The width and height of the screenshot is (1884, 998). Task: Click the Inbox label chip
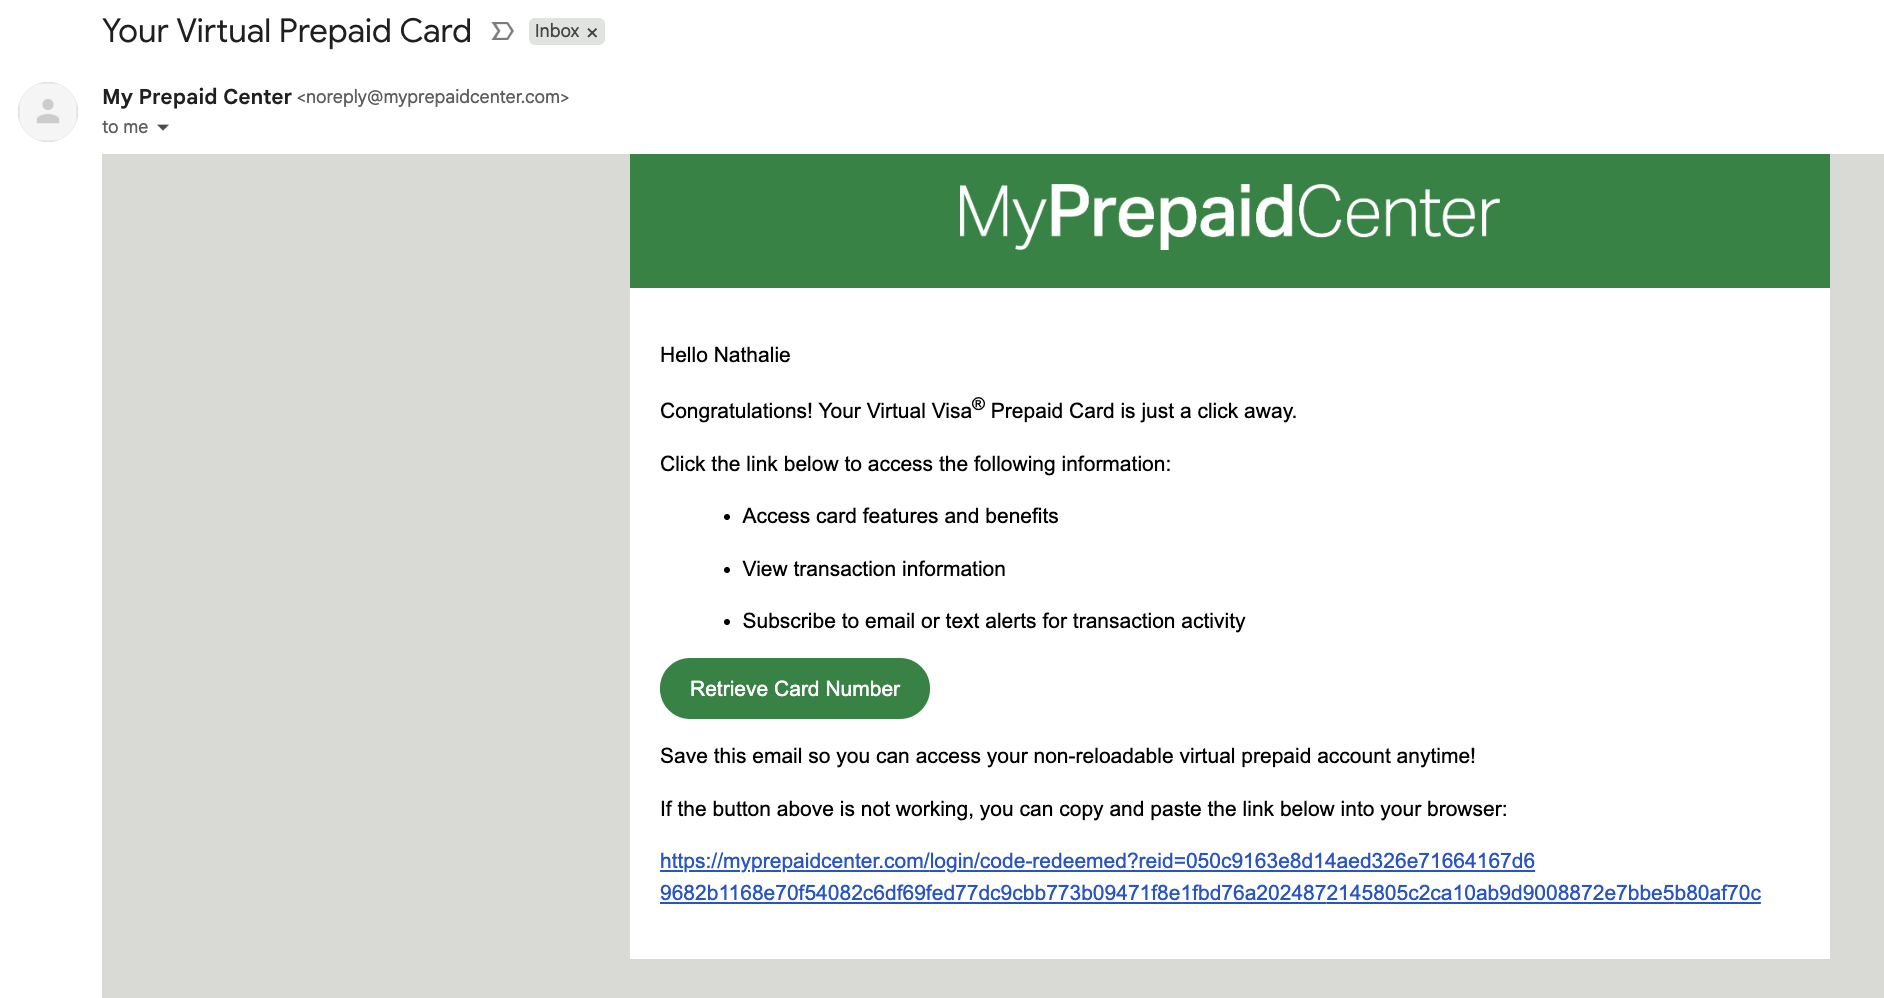556,32
